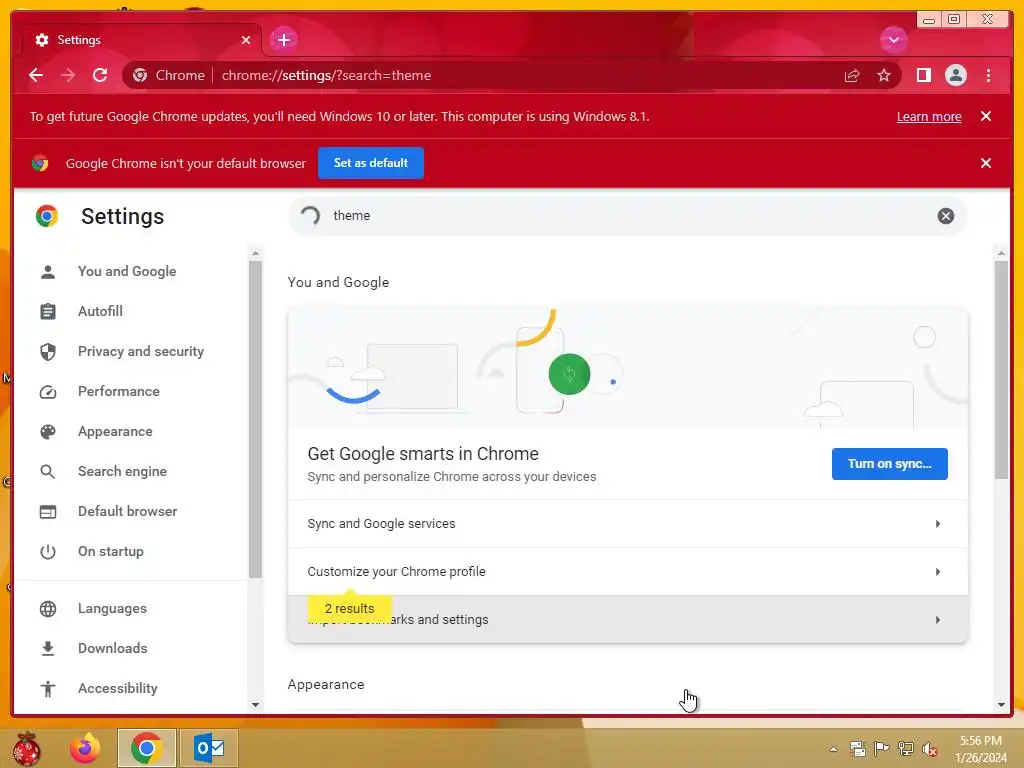Click the clipboard icon beside Autofill
Viewport: 1024px width, 768px height.
point(48,312)
